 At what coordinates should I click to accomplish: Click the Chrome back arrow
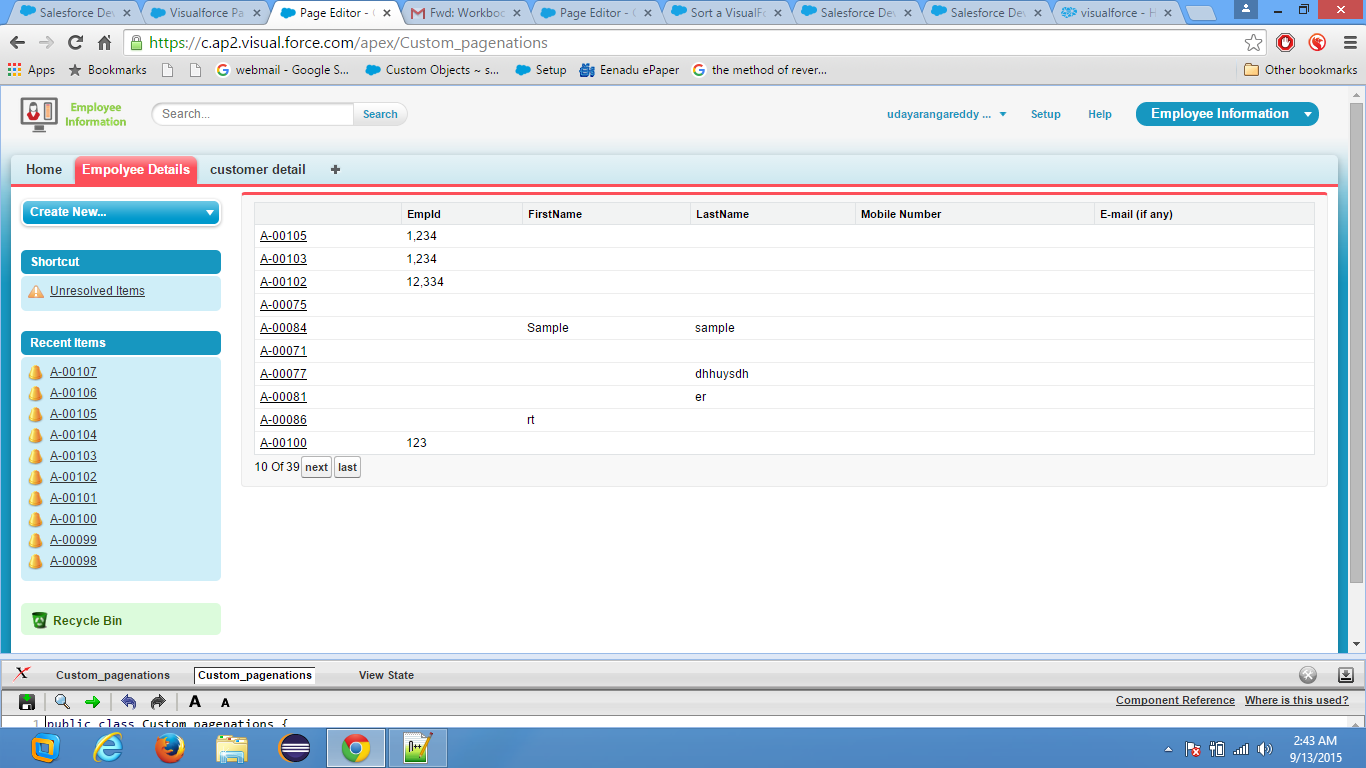[17, 43]
